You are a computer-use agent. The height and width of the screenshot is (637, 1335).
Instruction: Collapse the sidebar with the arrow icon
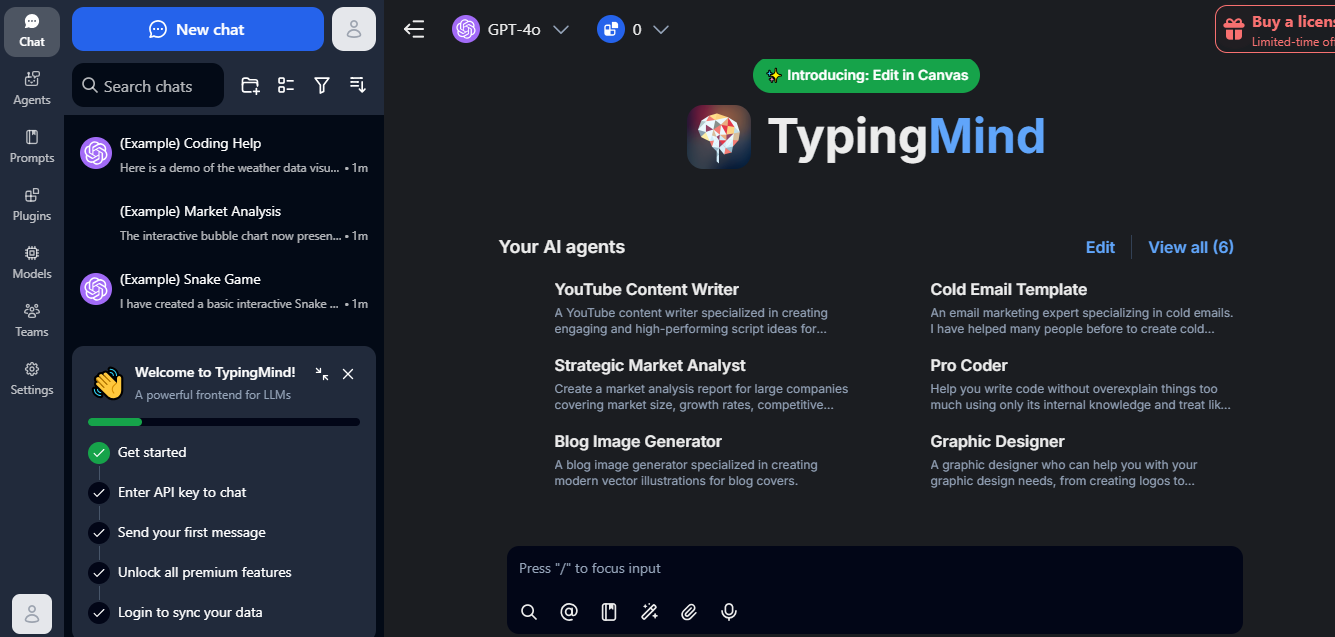(x=414, y=30)
